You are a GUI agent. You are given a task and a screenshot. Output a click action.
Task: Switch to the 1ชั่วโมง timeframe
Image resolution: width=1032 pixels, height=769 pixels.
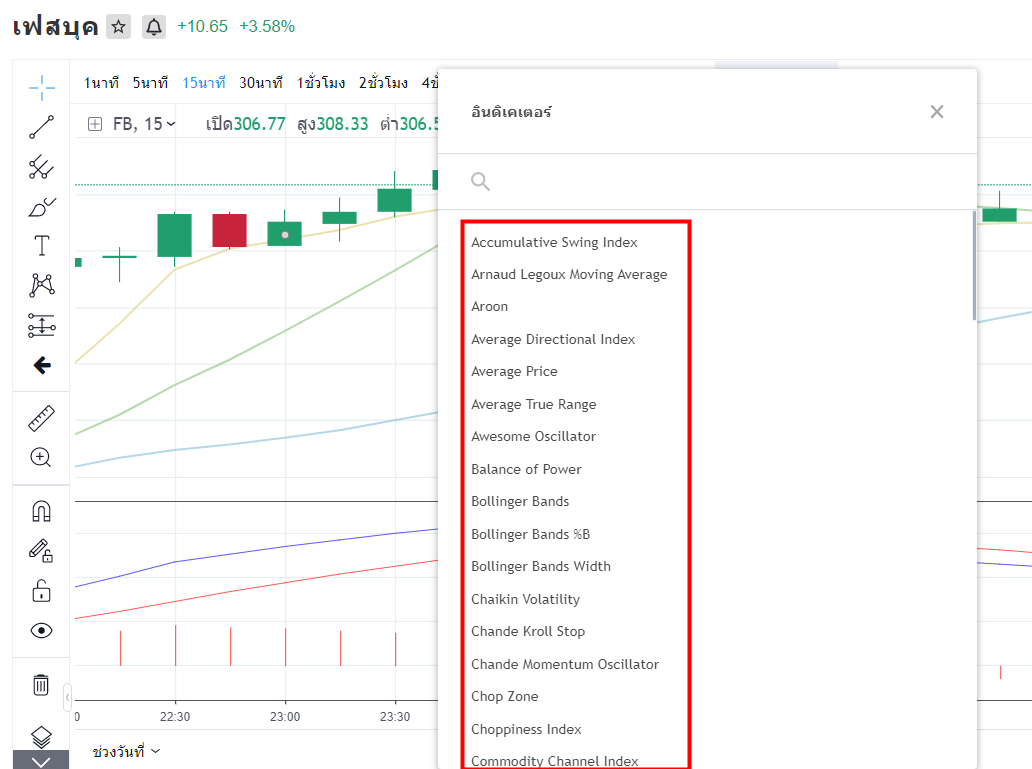pos(320,83)
